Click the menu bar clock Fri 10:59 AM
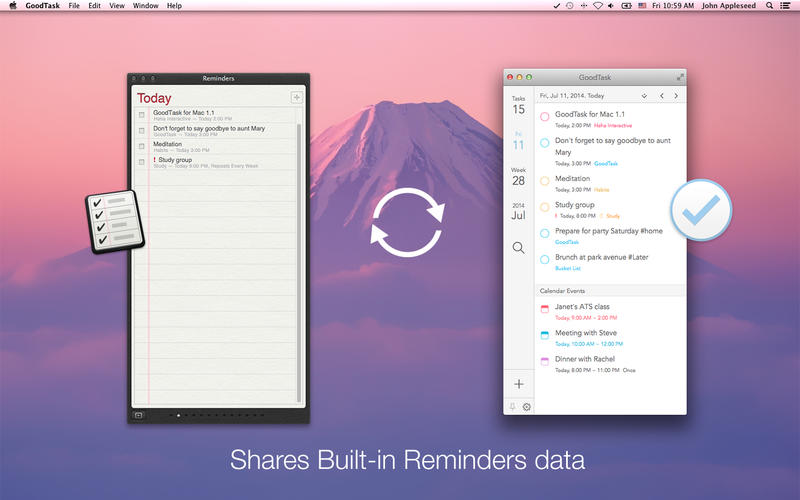800x500 pixels. pos(673,6)
